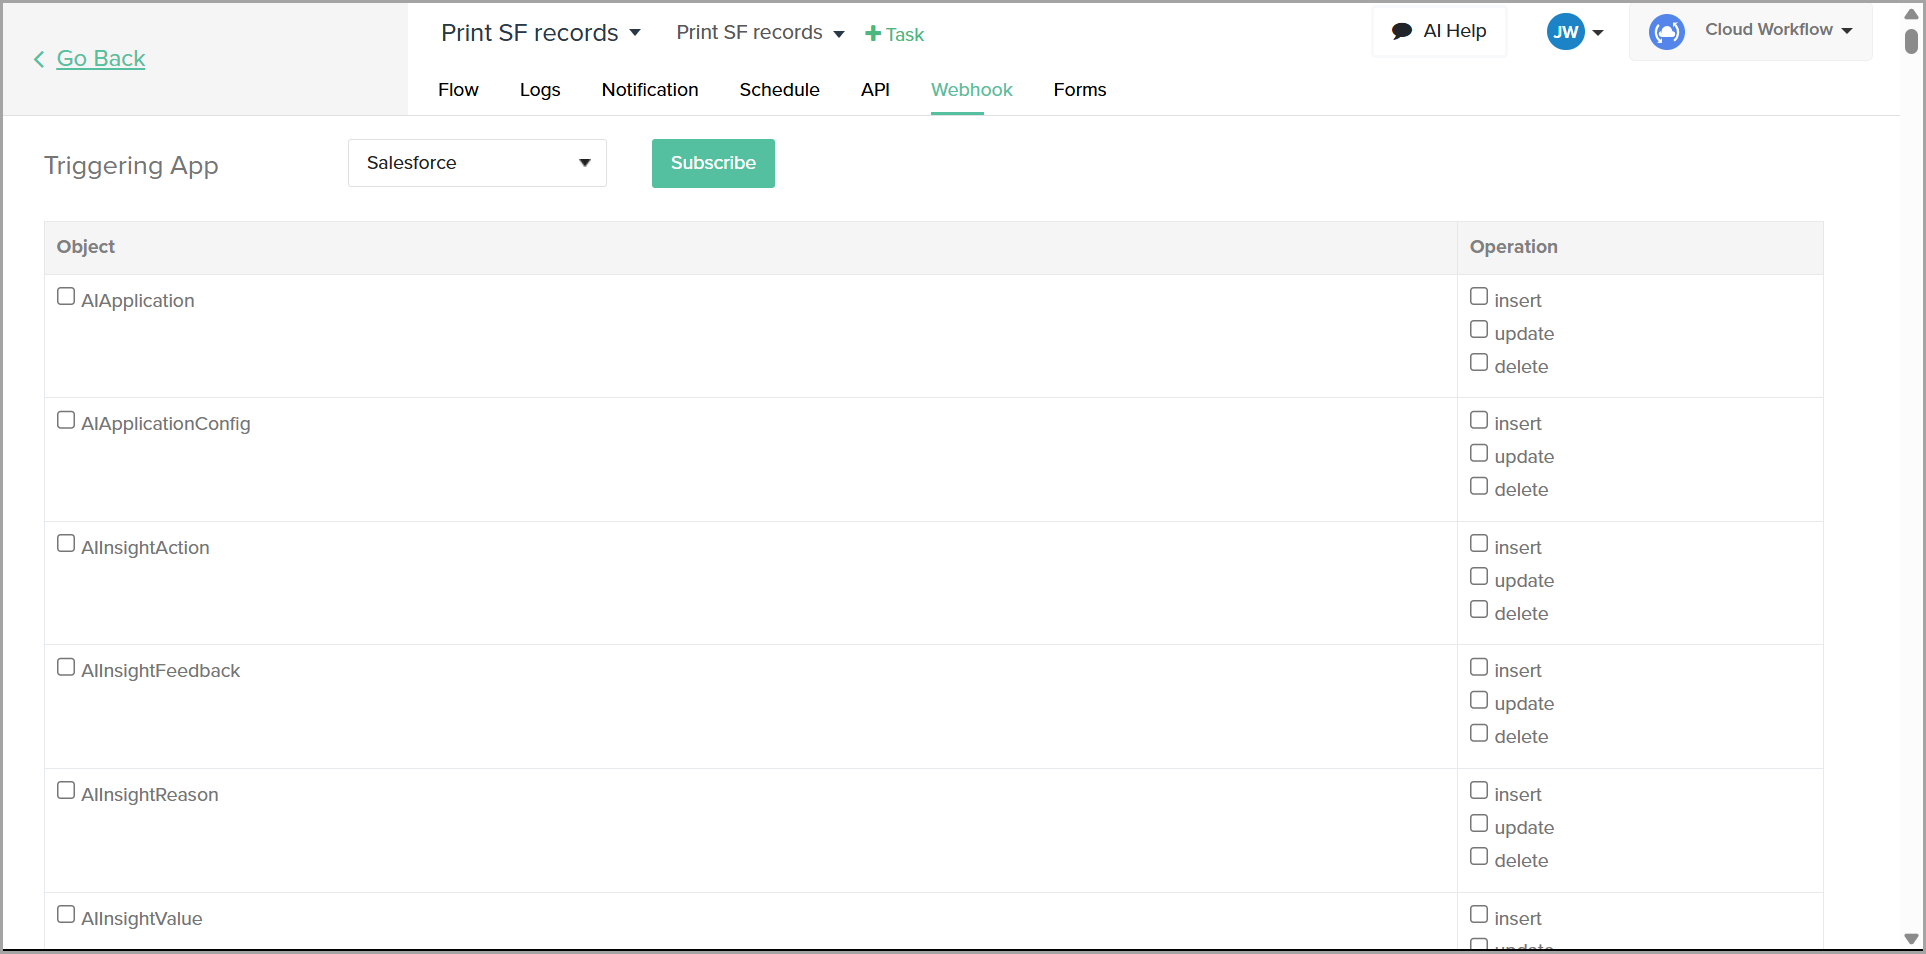Click the Cloud Workflow logo icon
The width and height of the screenshot is (1926, 954).
click(x=1666, y=32)
